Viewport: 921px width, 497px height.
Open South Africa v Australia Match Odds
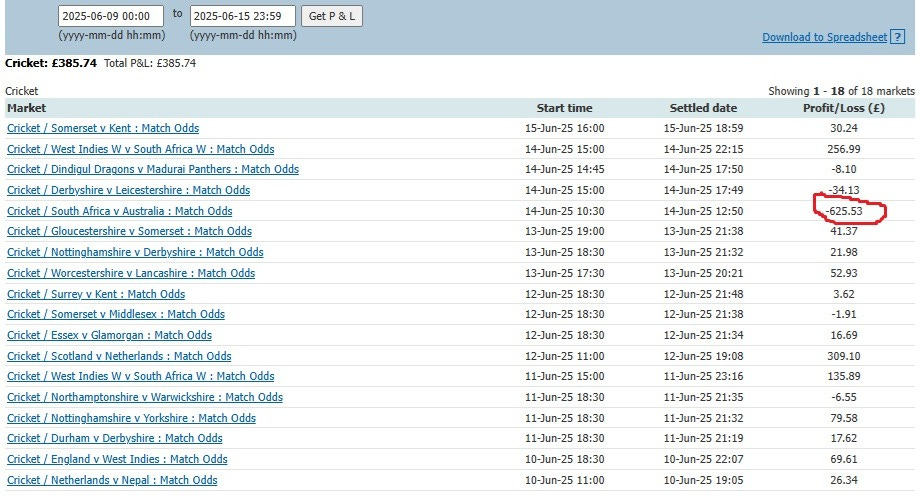coord(119,211)
